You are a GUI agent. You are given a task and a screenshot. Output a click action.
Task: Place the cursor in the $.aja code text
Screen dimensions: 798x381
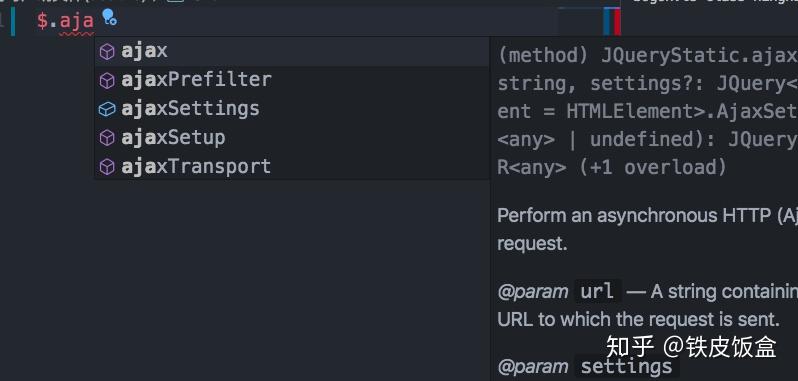(x=65, y=21)
